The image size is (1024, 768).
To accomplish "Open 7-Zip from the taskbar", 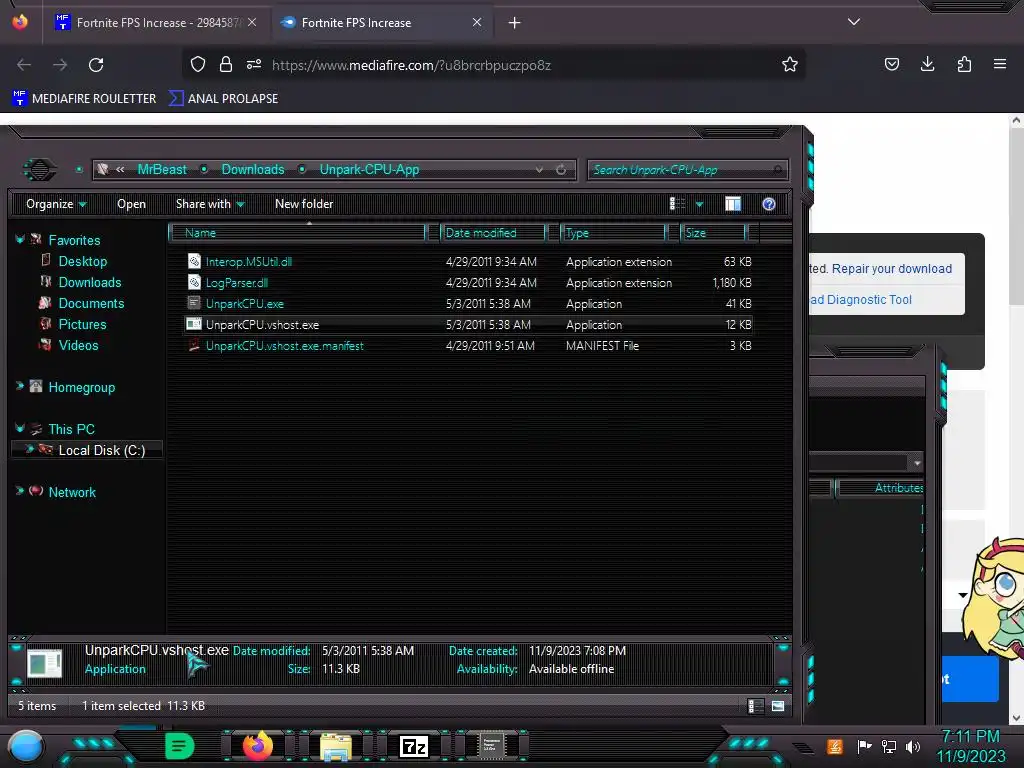I will 414,746.
